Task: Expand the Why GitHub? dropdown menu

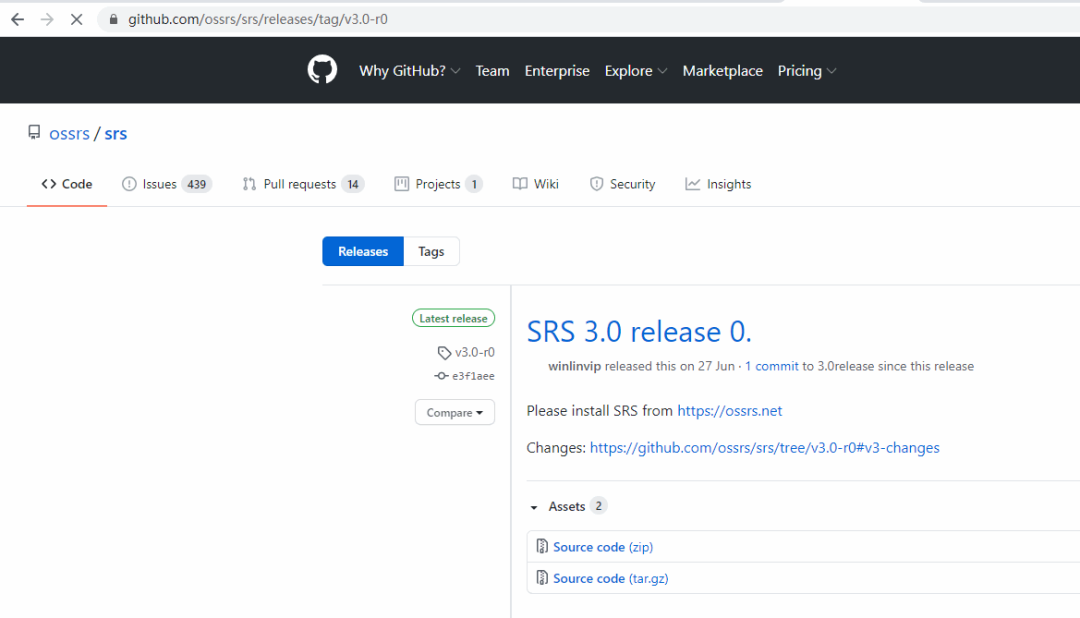Action: coord(409,71)
